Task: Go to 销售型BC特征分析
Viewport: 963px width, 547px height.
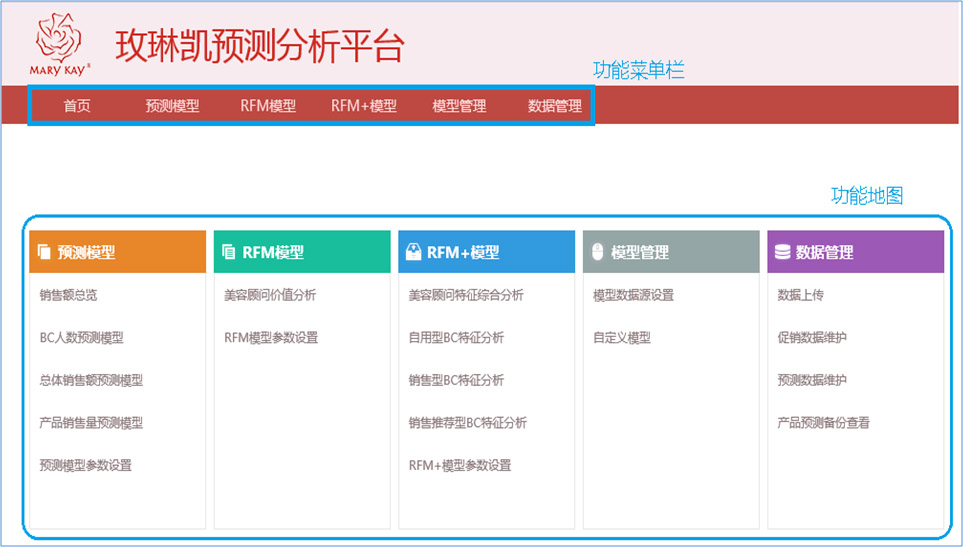Action: 456,380
